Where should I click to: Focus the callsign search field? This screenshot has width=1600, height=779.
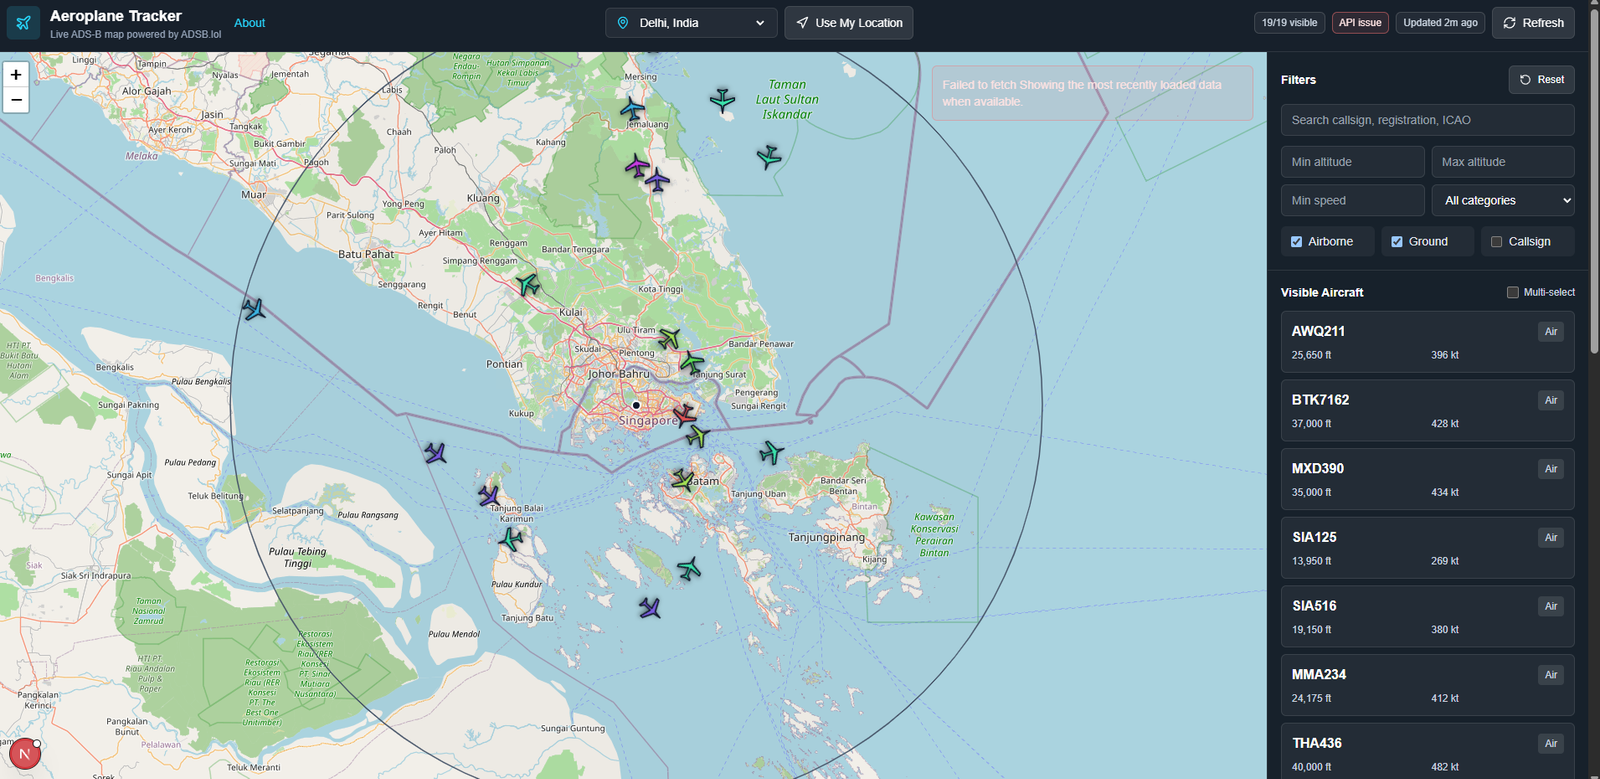[1427, 120]
